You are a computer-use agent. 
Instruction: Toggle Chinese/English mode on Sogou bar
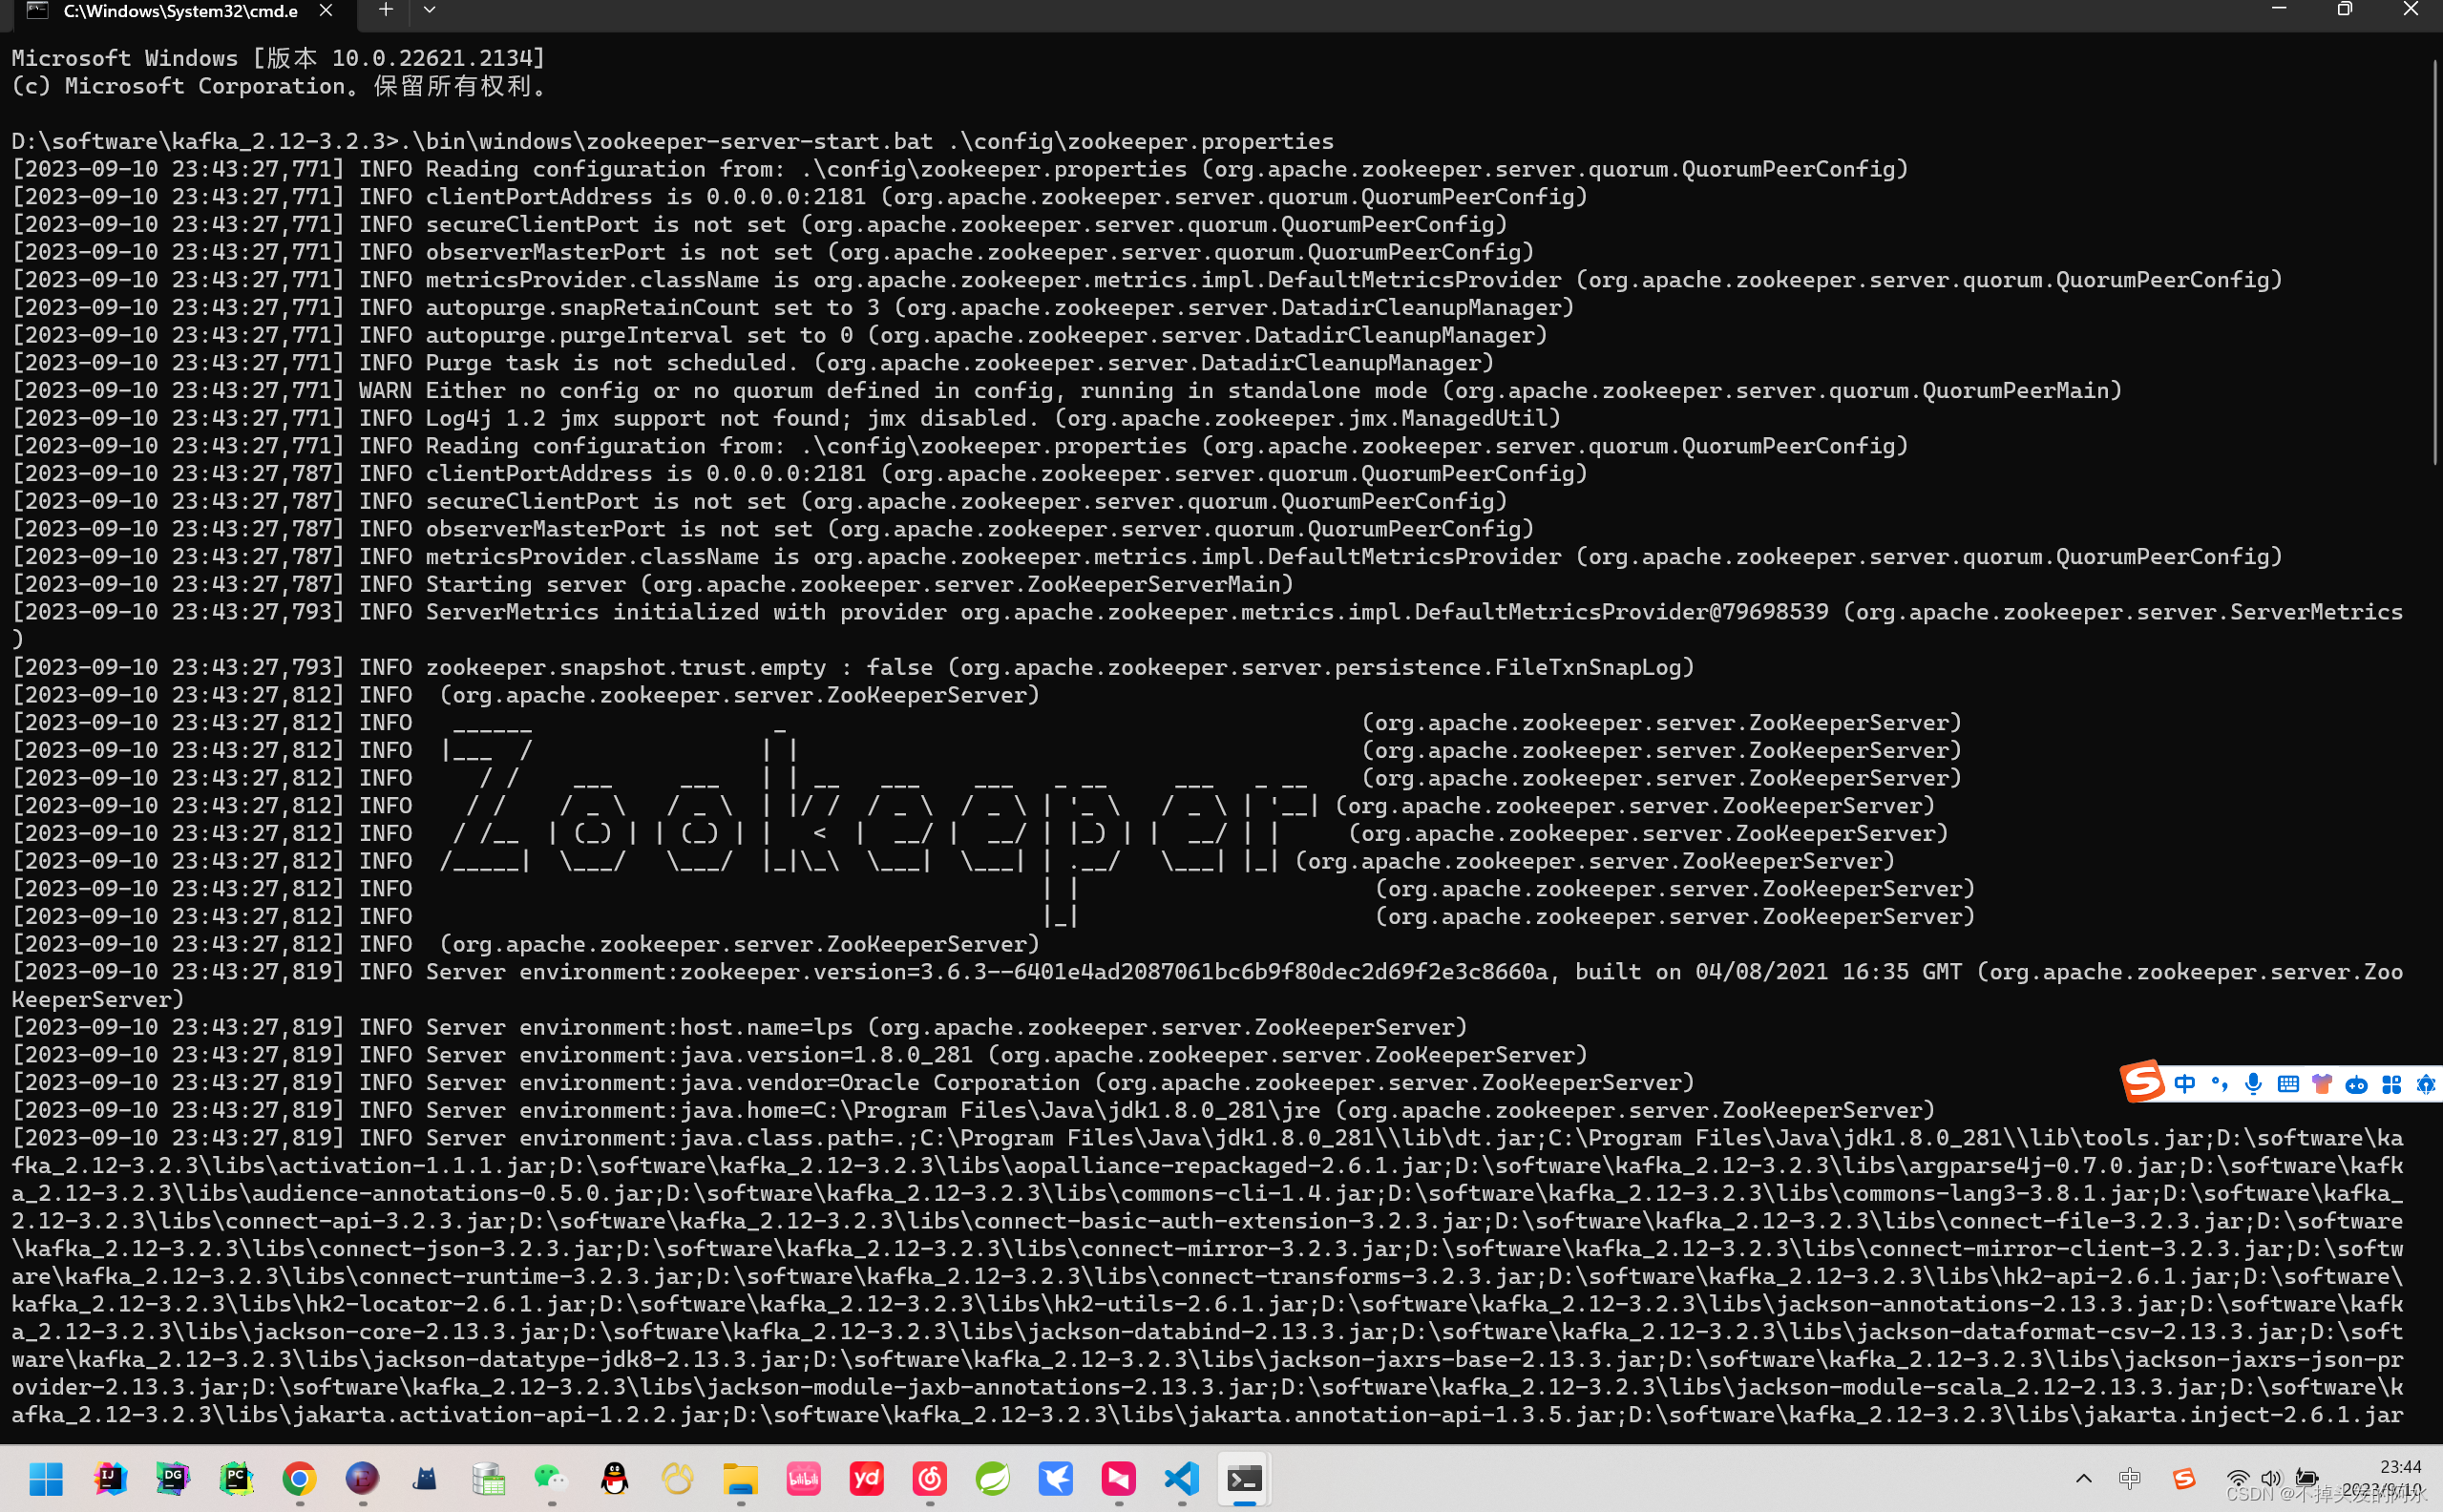(2185, 1084)
